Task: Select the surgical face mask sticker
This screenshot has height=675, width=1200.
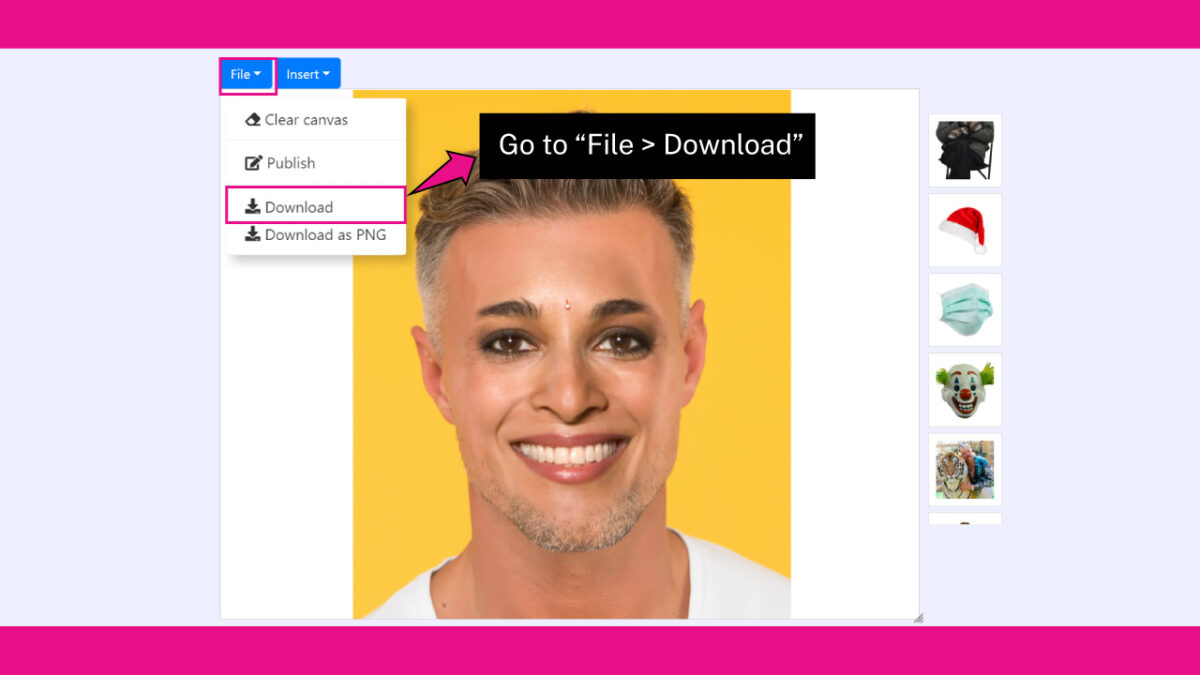Action: click(x=963, y=310)
